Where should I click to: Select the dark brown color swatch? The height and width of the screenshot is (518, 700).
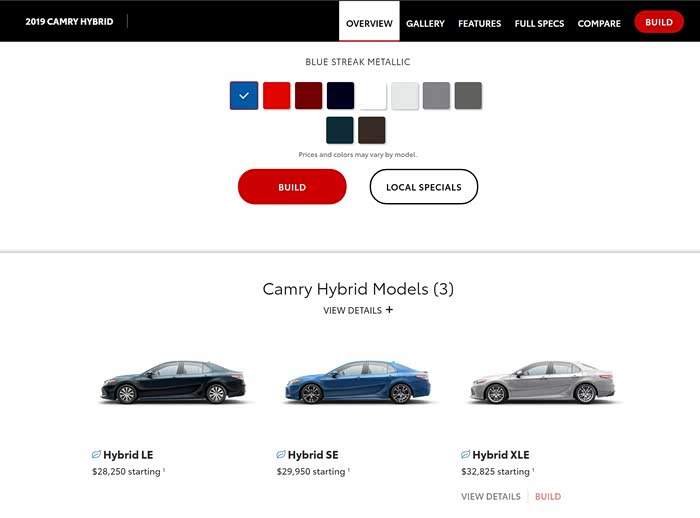371,130
